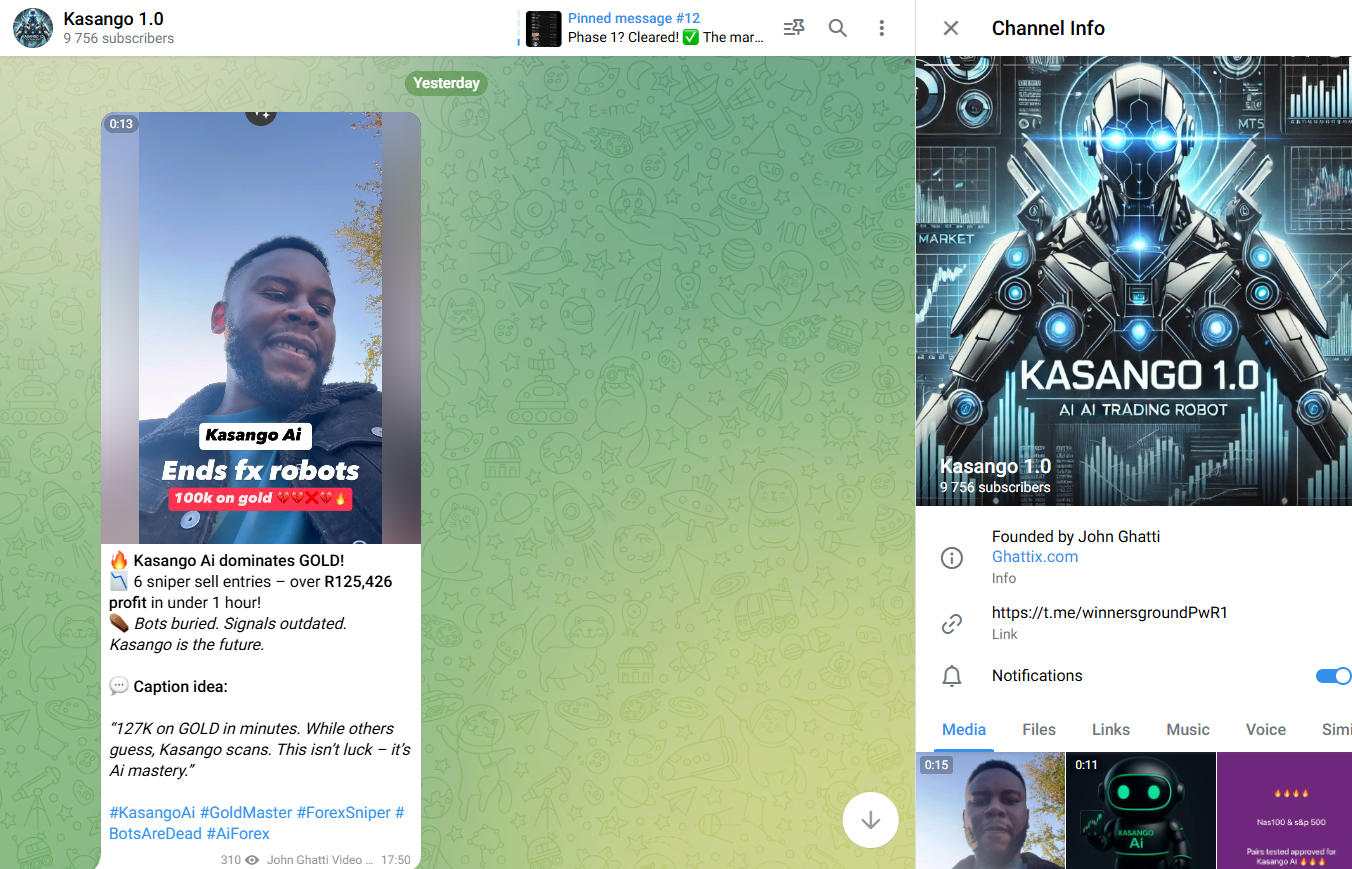Click the Kasango 1.0 channel avatar in header

click(33, 28)
